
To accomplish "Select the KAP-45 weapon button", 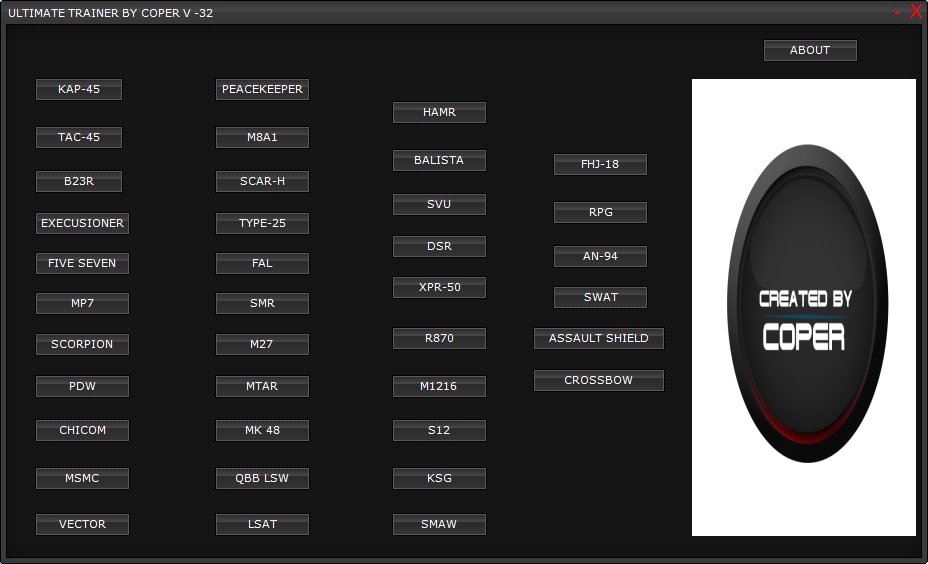I will tap(79, 89).
